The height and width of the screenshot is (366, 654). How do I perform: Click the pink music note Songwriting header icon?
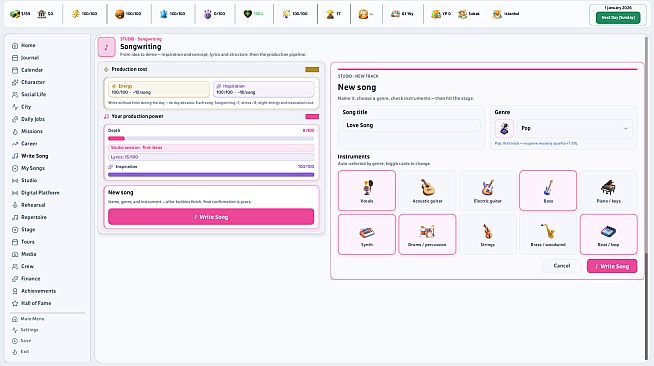[106, 47]
